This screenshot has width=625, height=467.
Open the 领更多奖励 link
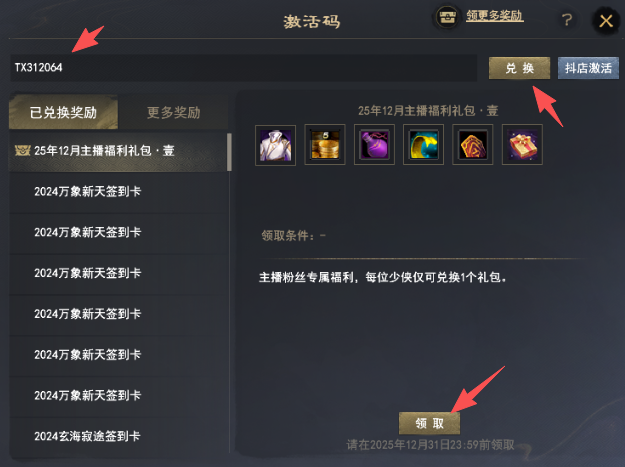coord(495,16)
